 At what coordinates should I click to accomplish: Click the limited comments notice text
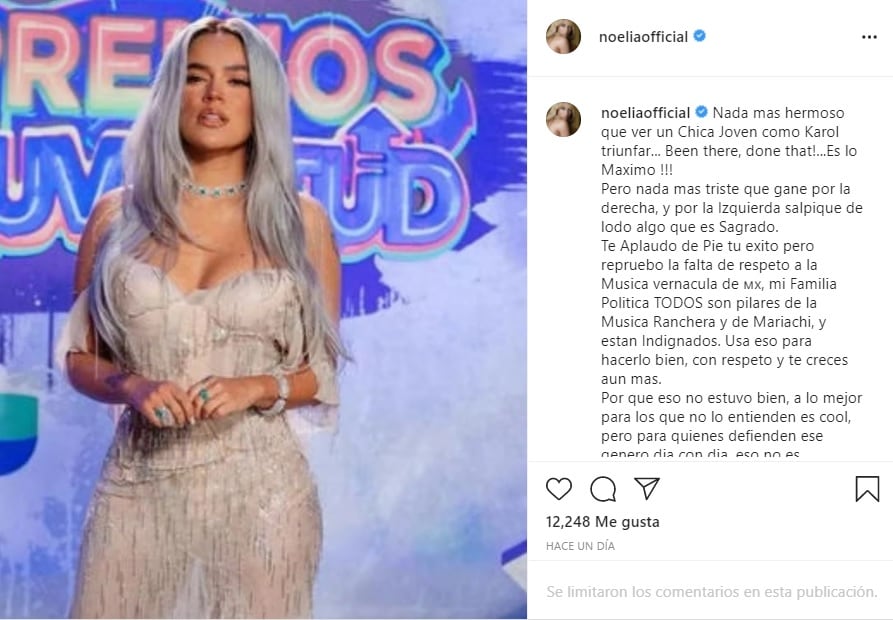coord(712,592)
